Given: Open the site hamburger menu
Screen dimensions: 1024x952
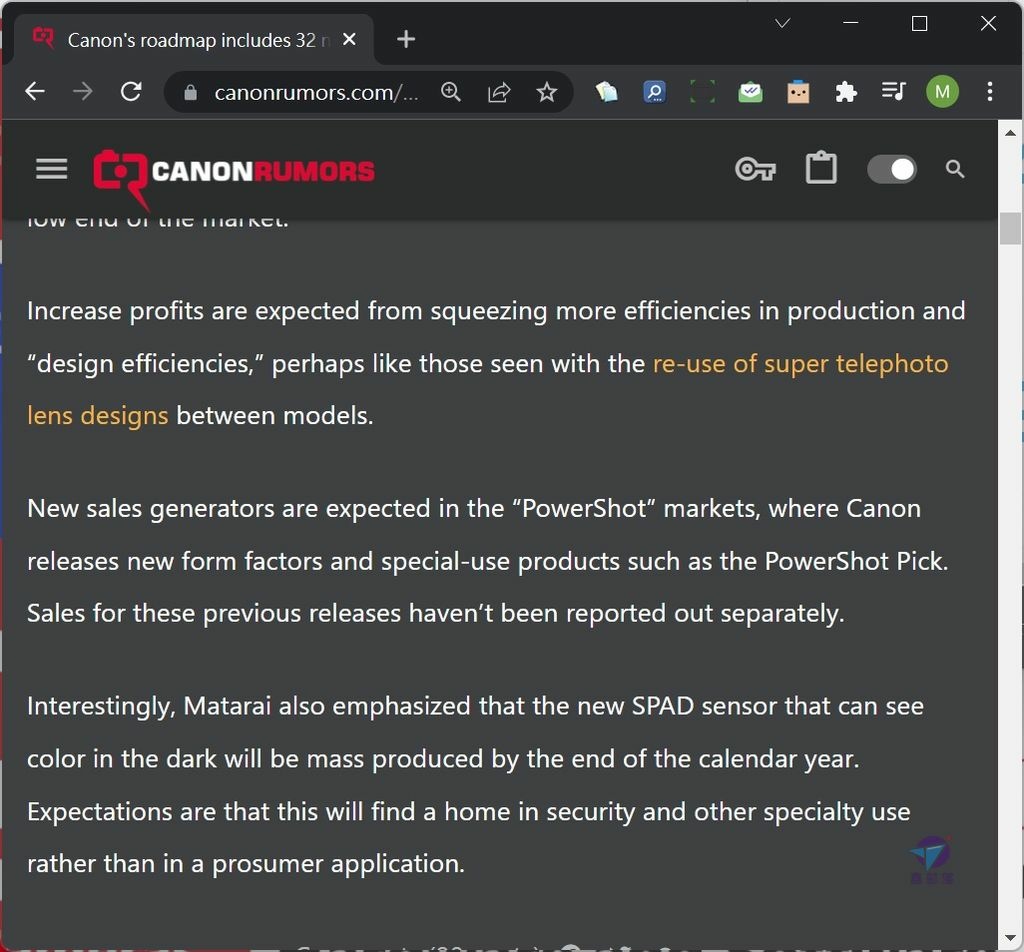Looking at the screenshot, I should tap(52, 168).
